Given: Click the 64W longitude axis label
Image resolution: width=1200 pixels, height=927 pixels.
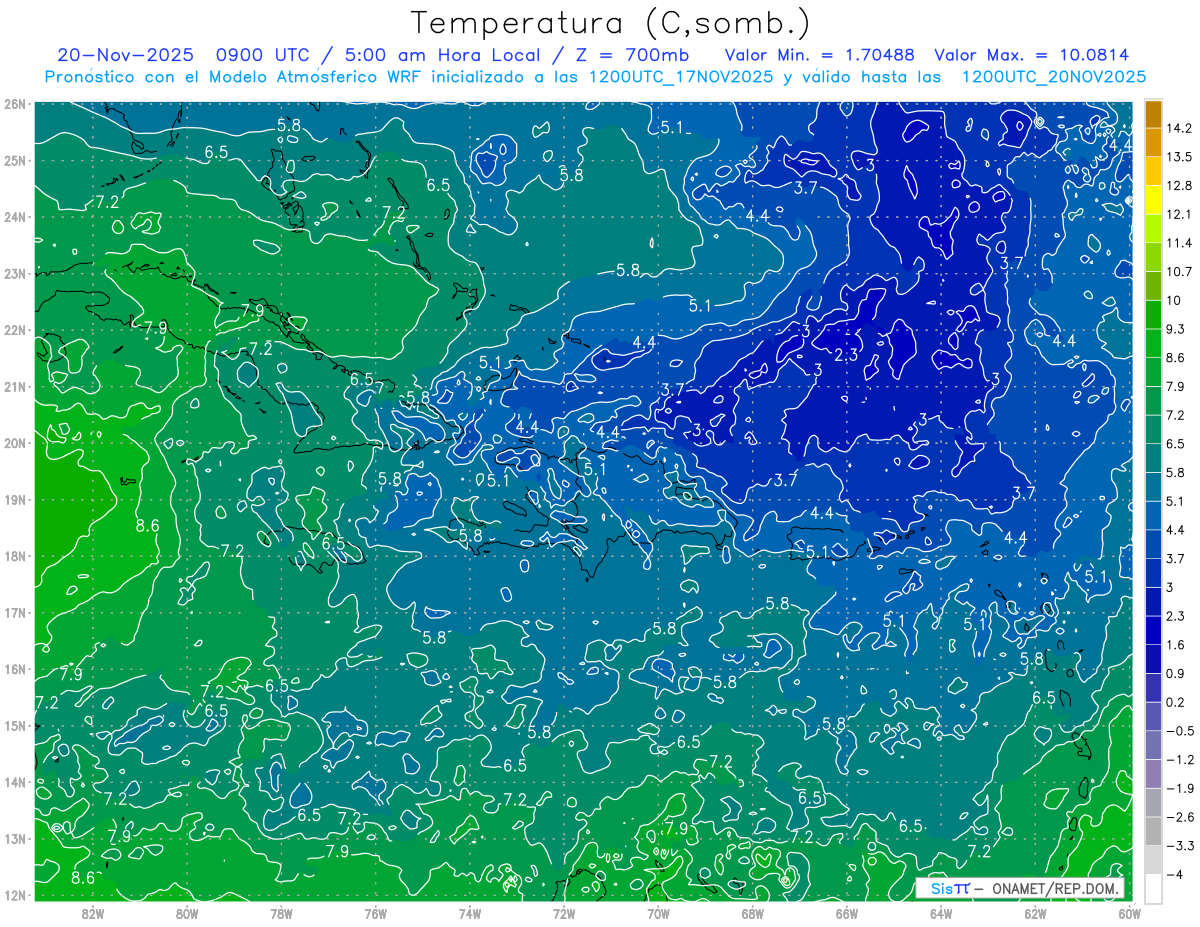Looking at the screenshot, I should coord(940,913).
